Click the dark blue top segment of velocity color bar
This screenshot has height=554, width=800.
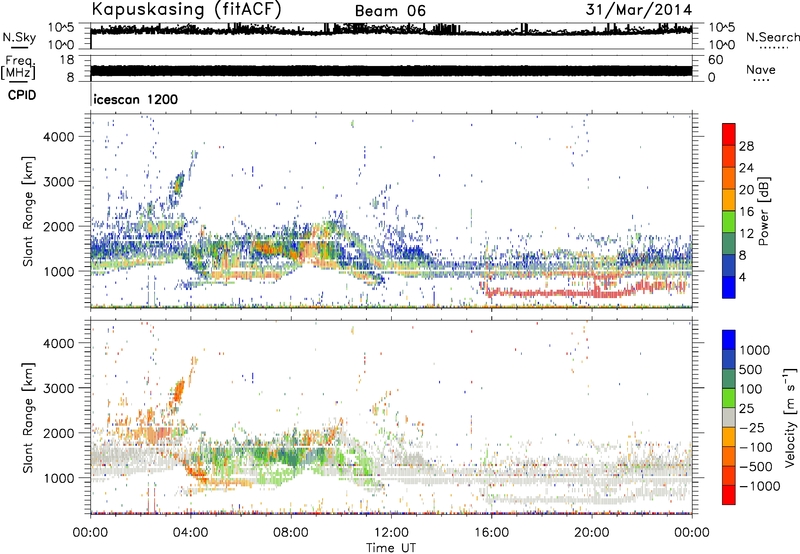click(729, 340)
